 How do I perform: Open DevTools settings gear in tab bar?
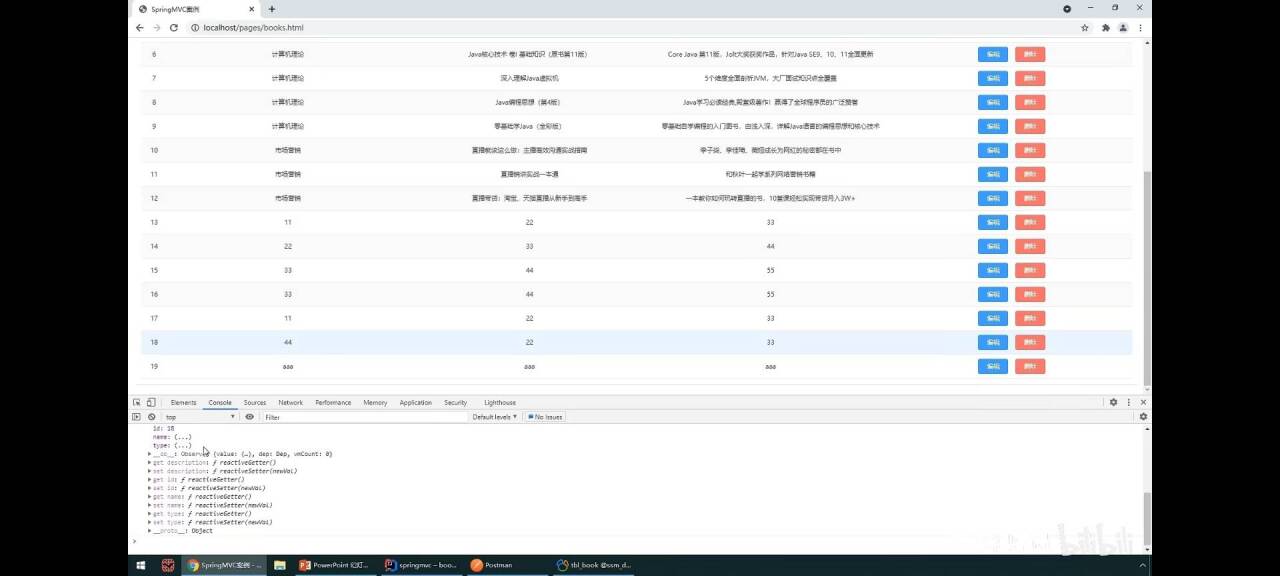tap(1113, 402)
